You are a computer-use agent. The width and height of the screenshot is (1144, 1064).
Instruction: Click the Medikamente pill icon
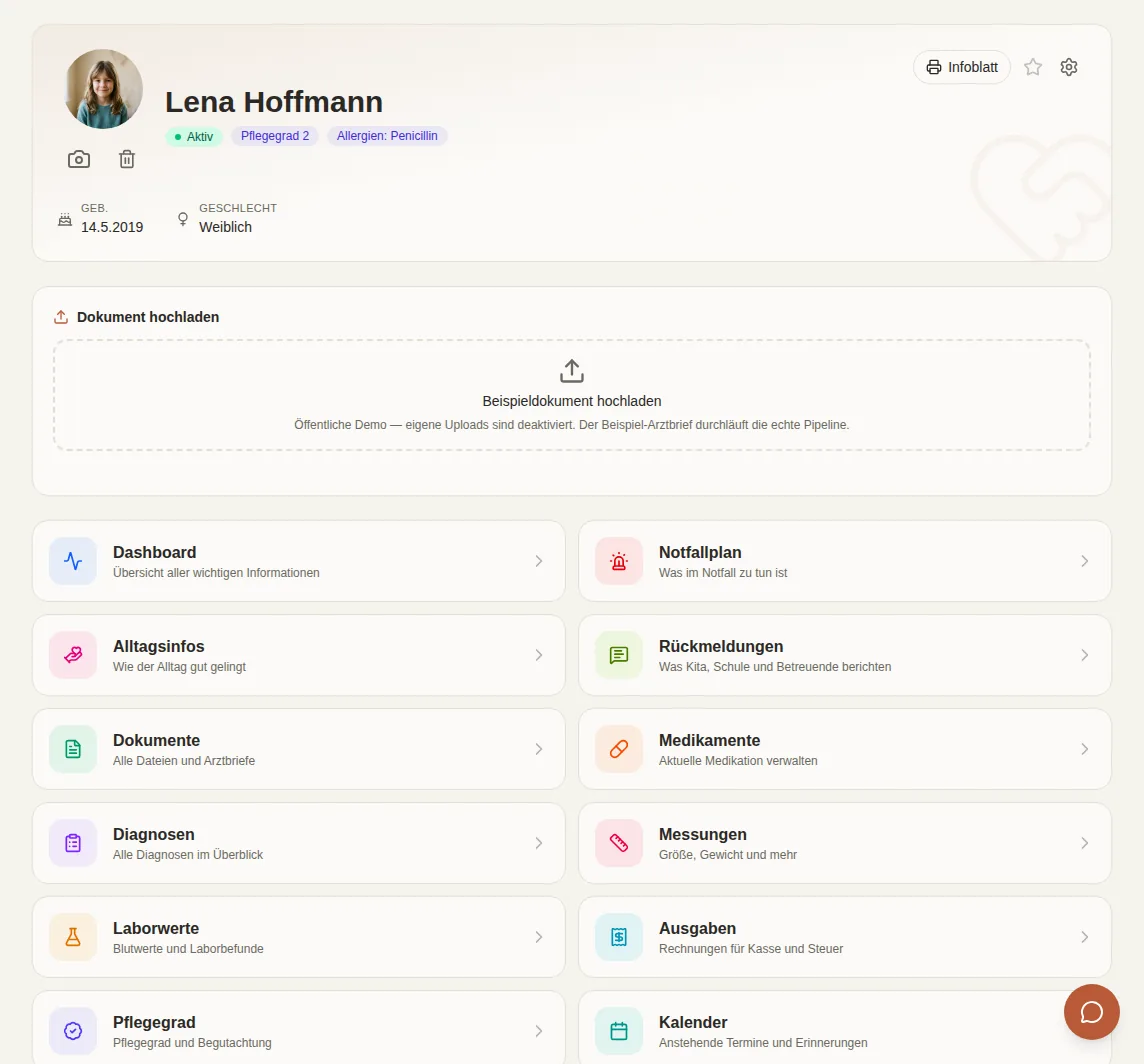619,749
